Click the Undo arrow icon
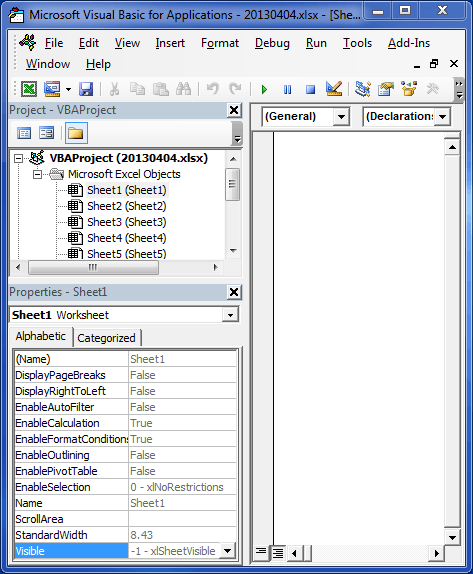Viewport: 473px width, 574px height. (213, 89)
